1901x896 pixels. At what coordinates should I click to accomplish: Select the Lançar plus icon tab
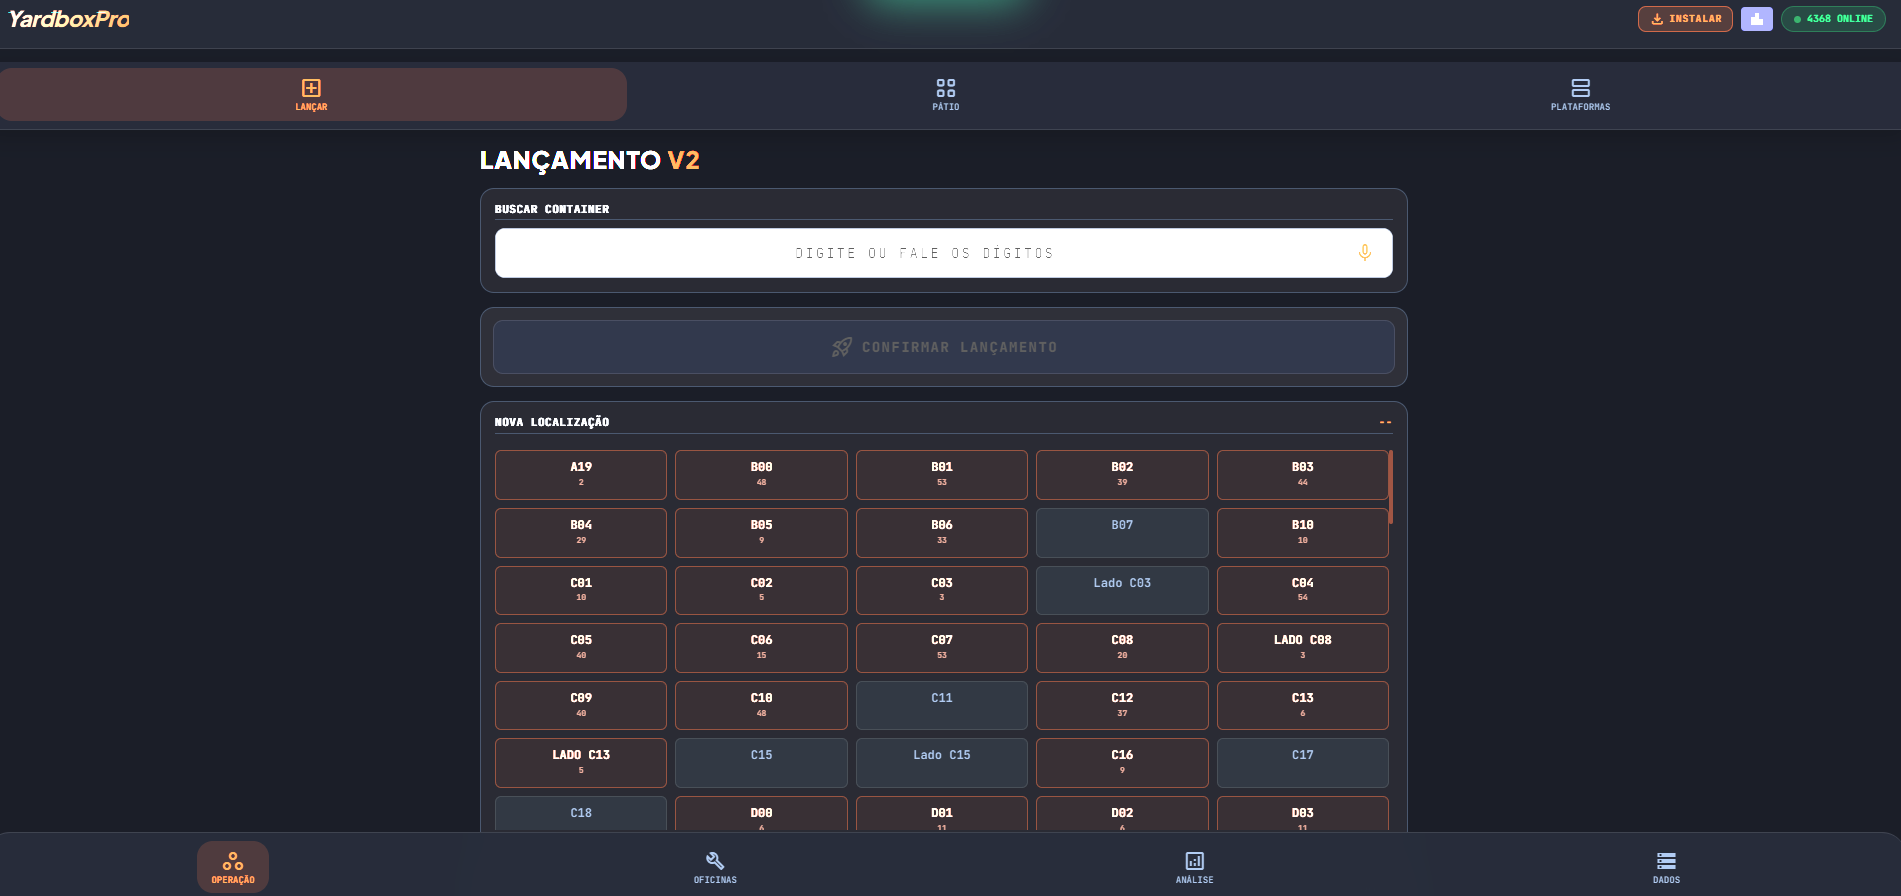point(311,94)
